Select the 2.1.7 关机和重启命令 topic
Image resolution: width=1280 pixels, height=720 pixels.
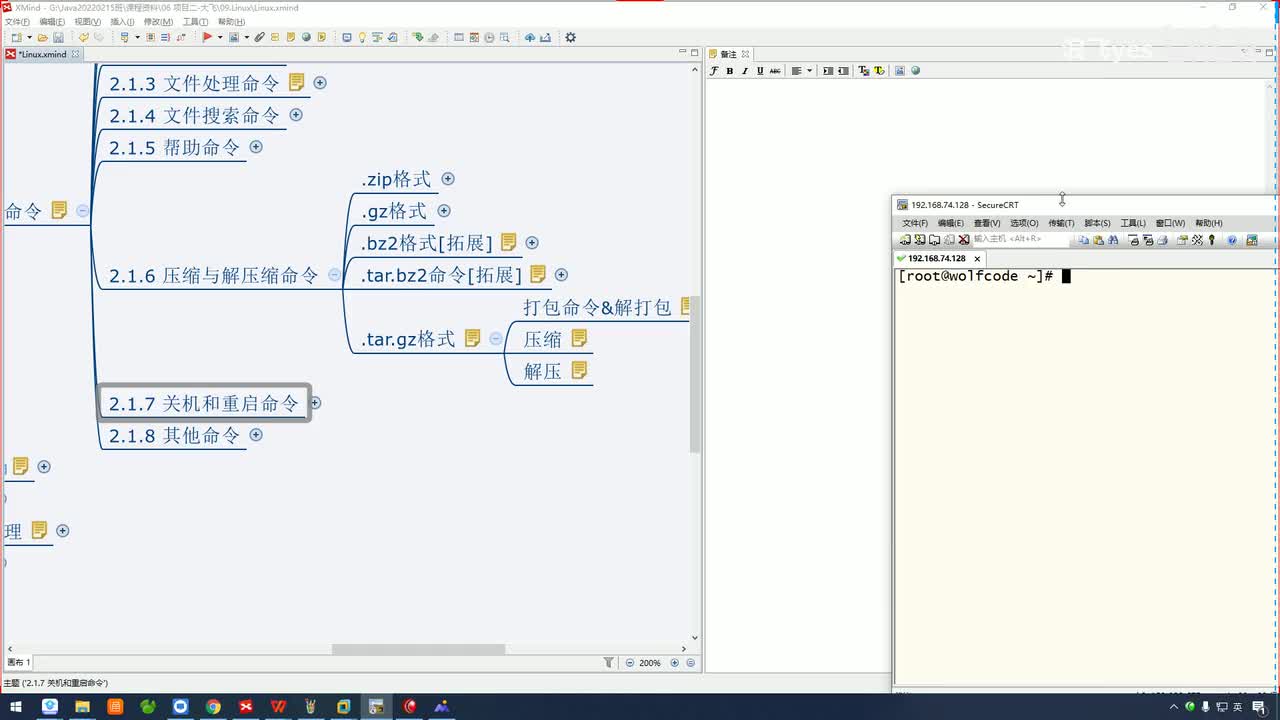click(204, 403)
